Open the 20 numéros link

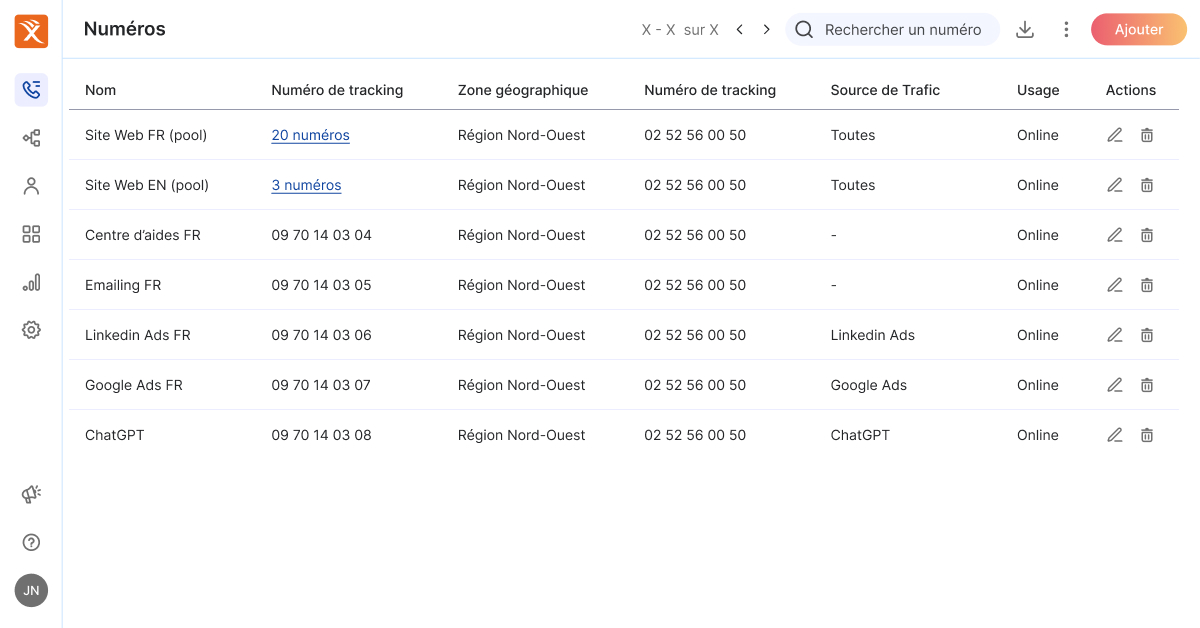click(x=310, y=135)
